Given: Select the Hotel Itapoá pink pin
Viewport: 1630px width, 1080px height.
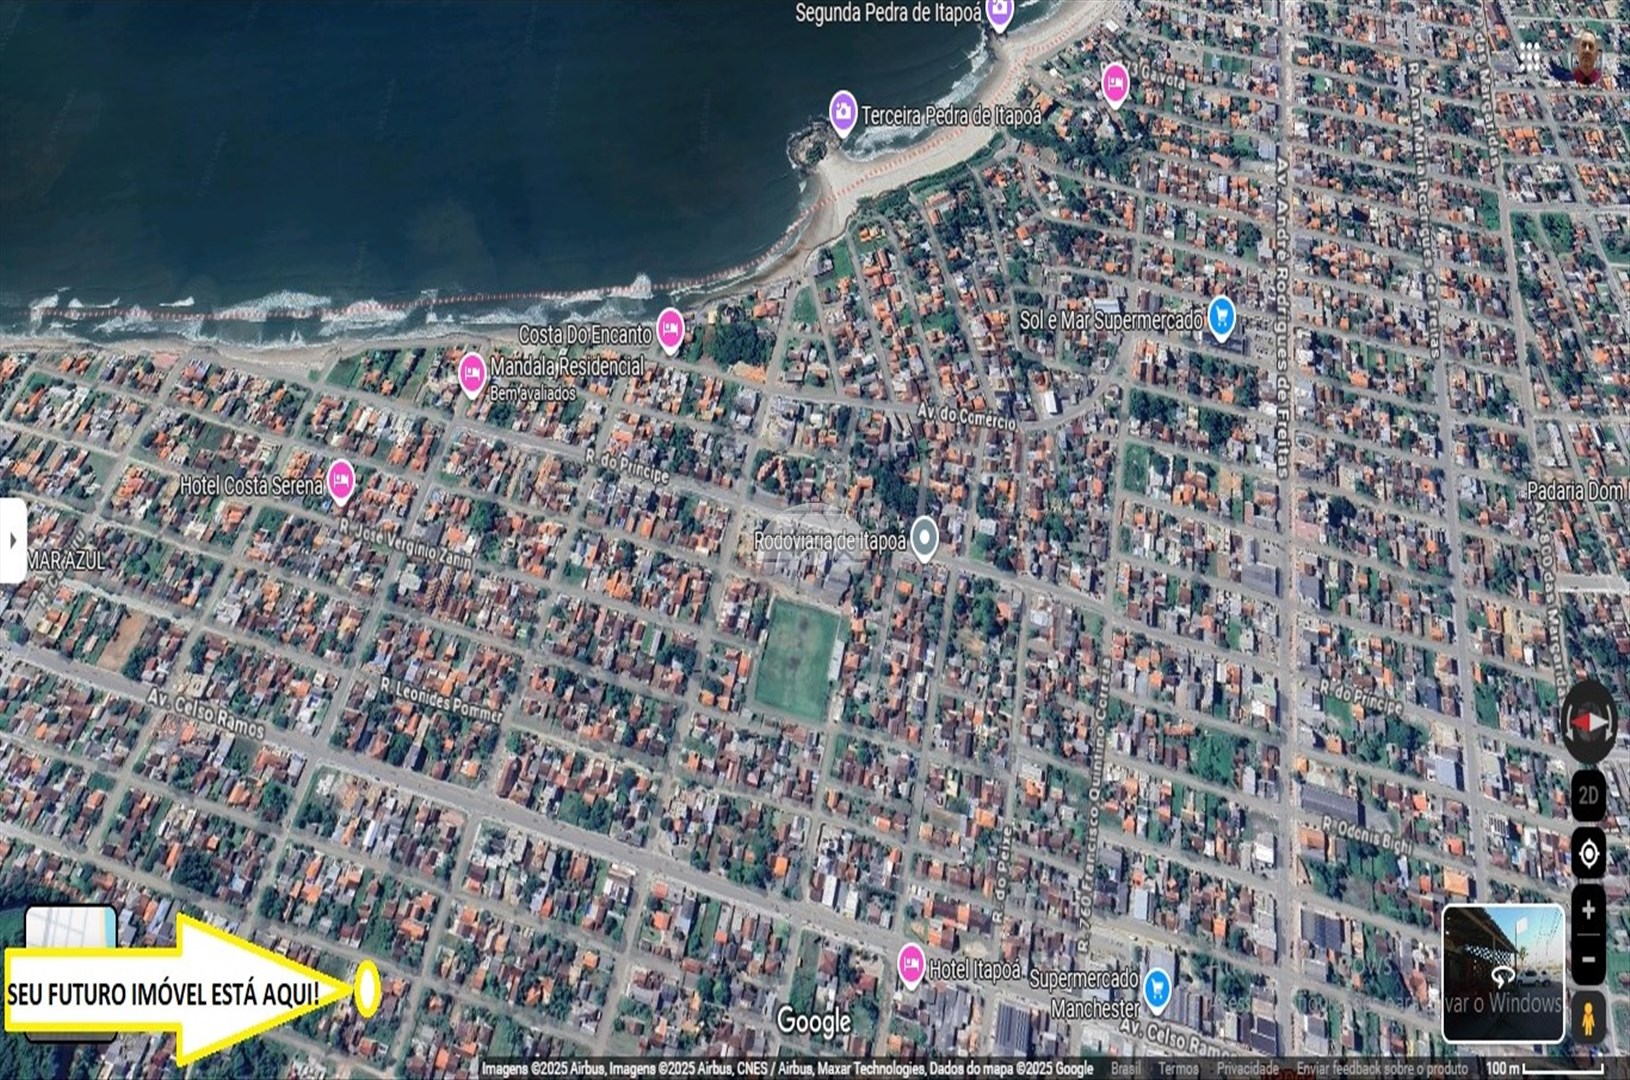Looking at the screenshot, I should 910,965.
